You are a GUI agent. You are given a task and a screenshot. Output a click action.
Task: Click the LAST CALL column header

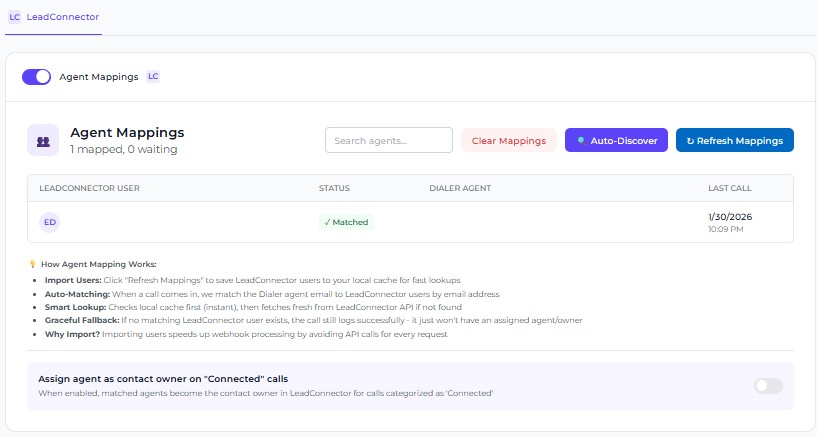pyautogui.click(x=729, y=189)
